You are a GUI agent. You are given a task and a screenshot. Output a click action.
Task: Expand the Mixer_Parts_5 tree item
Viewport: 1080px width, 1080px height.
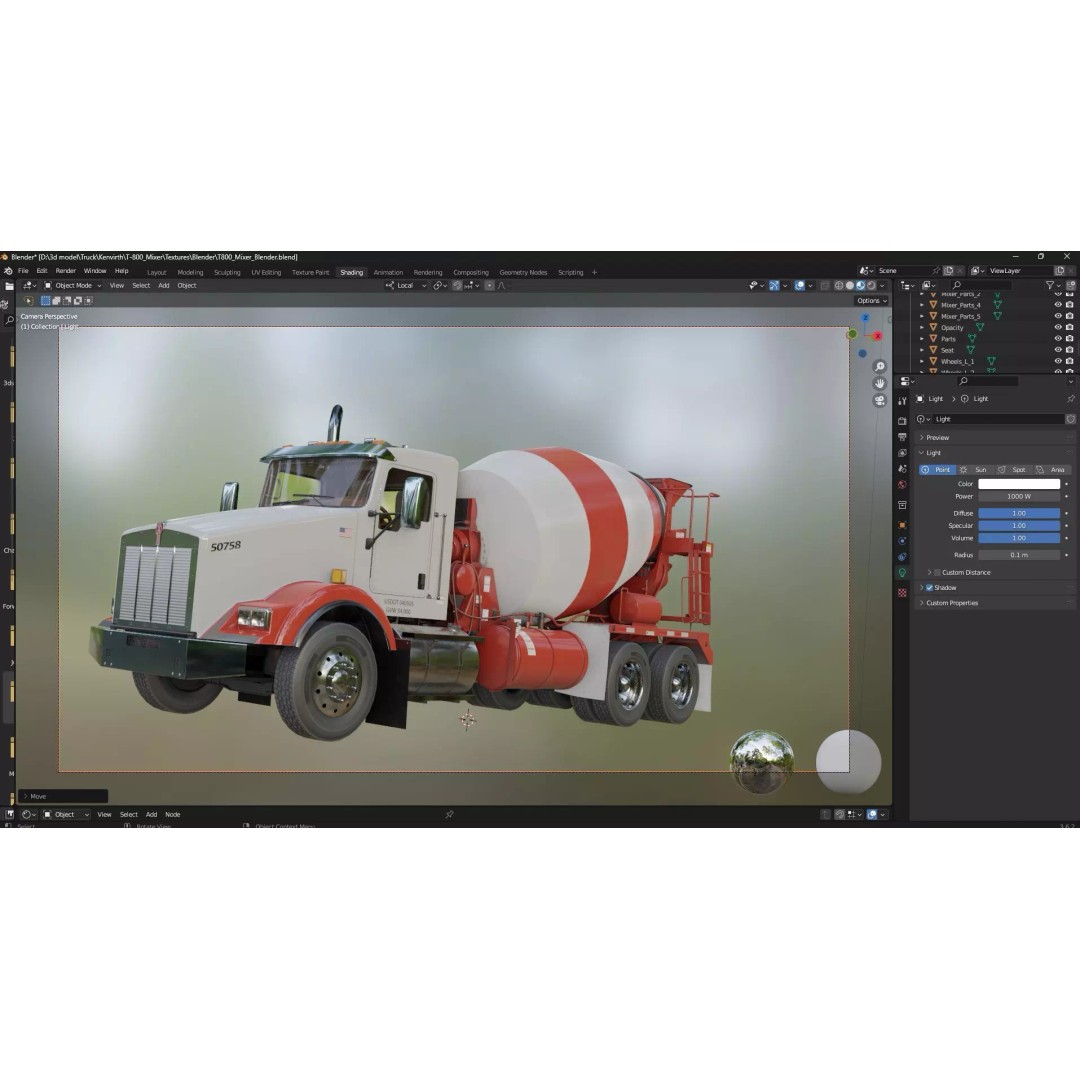pos(922,316)
